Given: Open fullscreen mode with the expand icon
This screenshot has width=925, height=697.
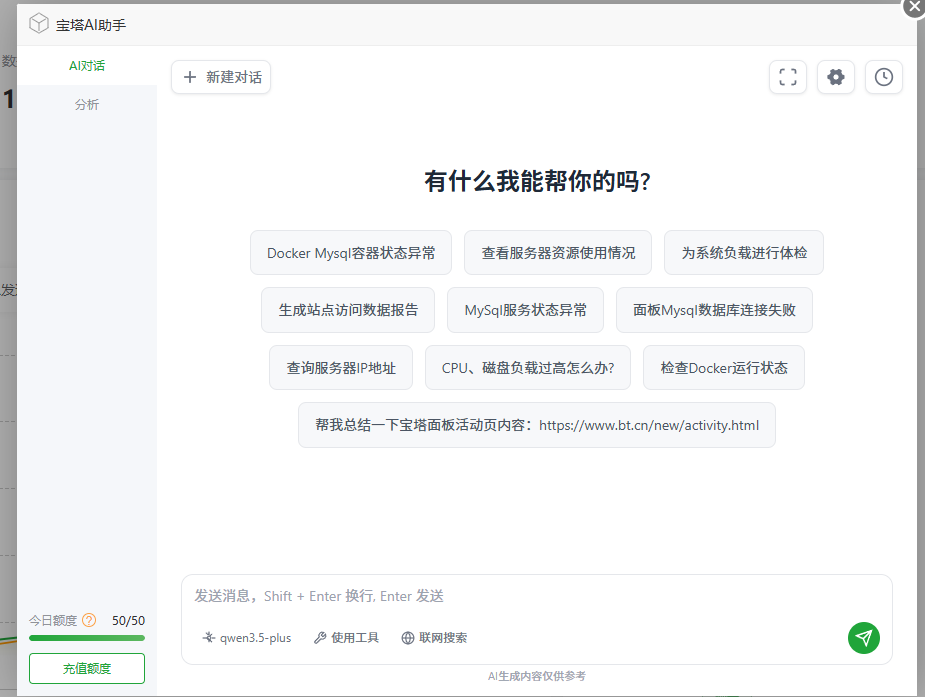Looking at the screenshot, I should click(788, 77).
